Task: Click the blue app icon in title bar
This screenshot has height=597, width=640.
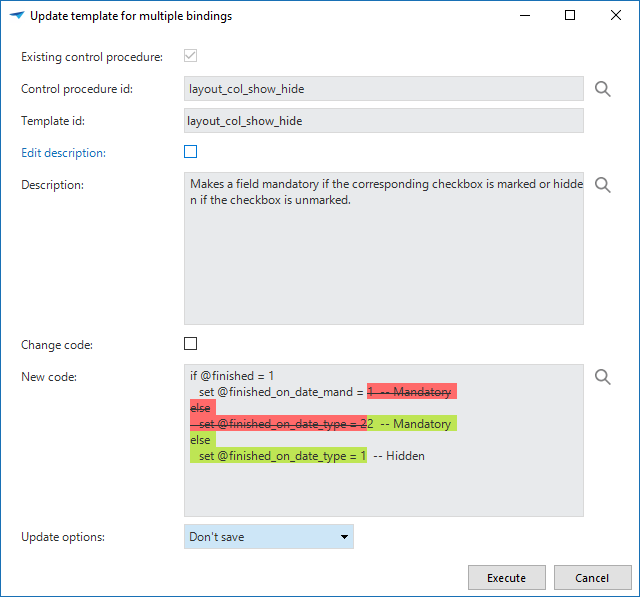Action: 16,16
